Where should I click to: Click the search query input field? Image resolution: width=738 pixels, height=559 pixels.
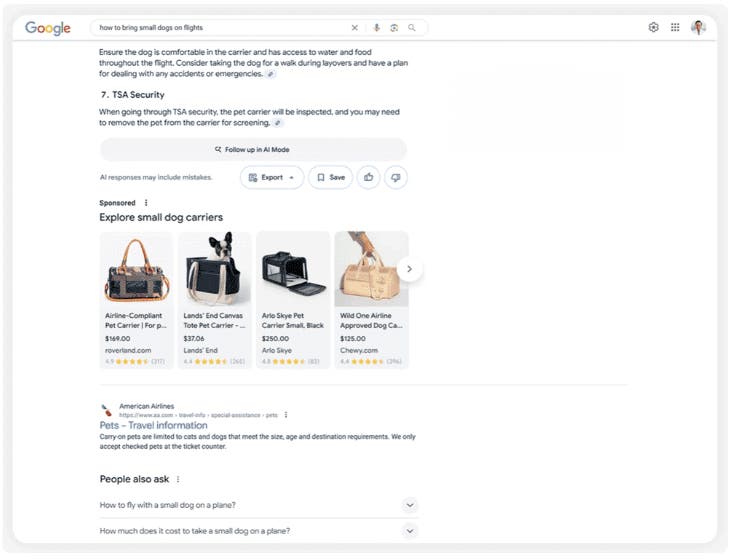click(x=221, y=28)
